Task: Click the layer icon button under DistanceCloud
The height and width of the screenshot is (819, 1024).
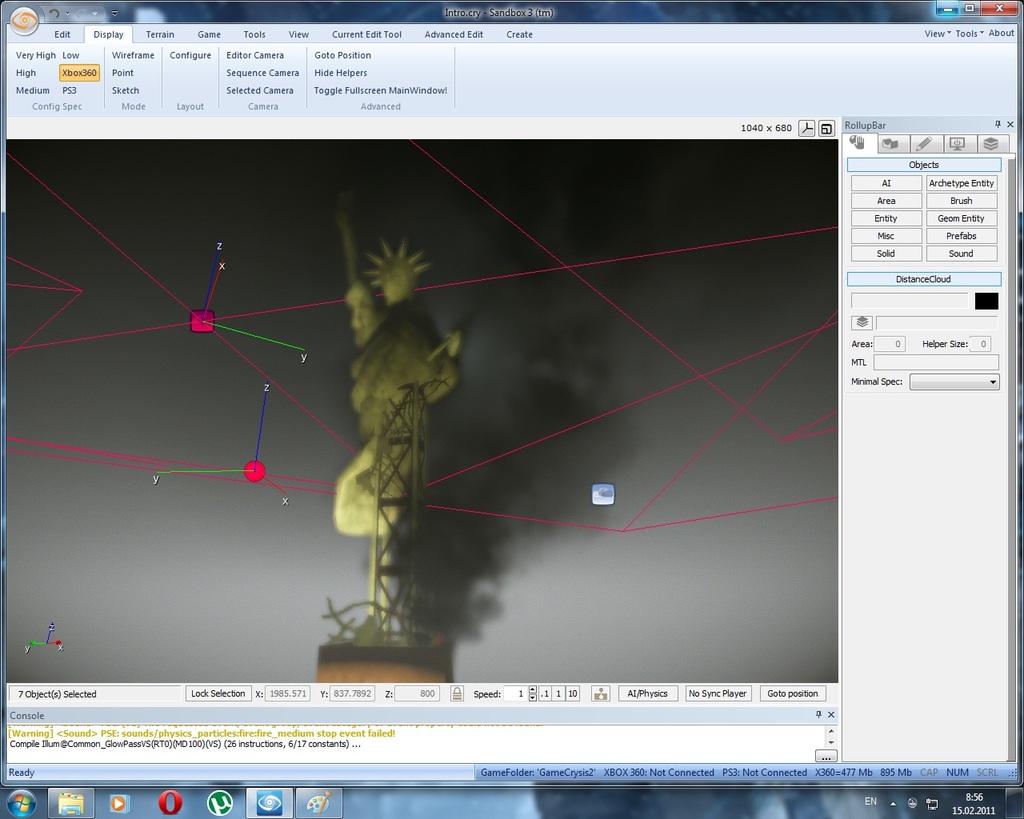Action: [x=861, y=322]
